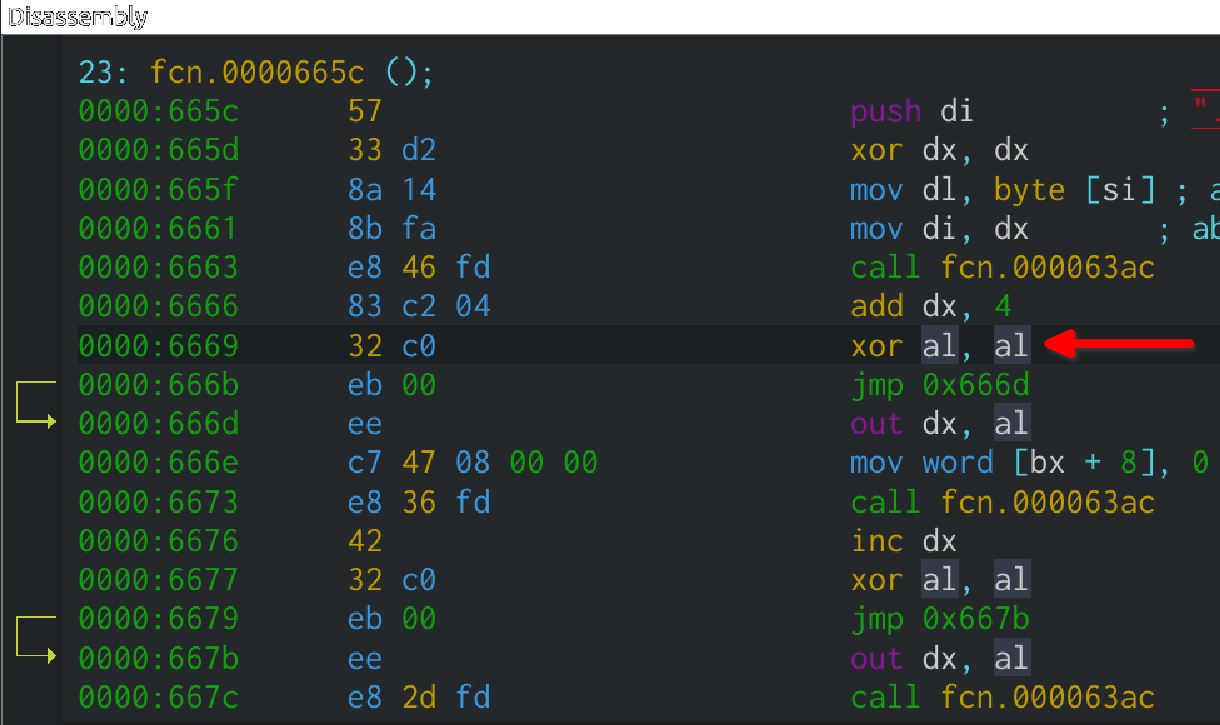Select the fcn.0000665c function header
1220x725 pixels.
pos(256,72)
